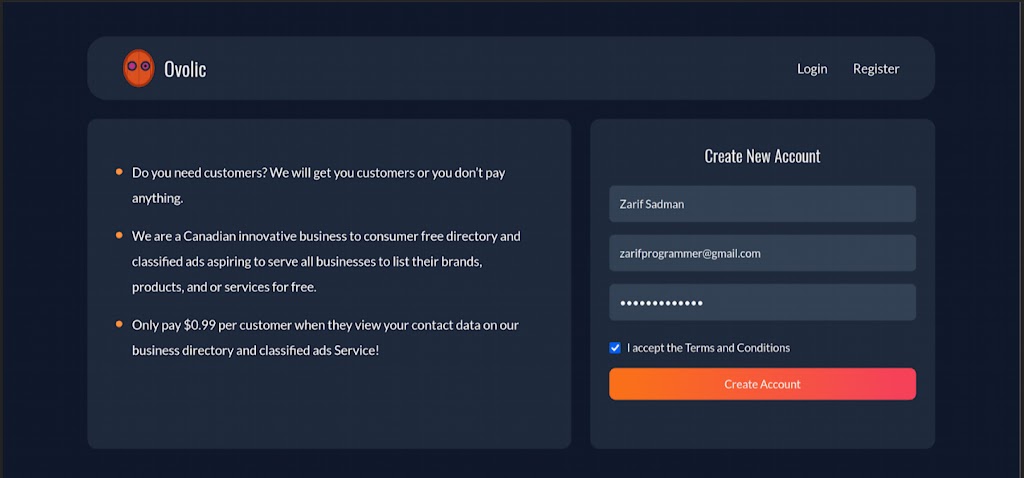Screen dimensions: 1024x478
Task: Click the 'Canadian innovative business' paragraph text
Action: tap(327, 261)
